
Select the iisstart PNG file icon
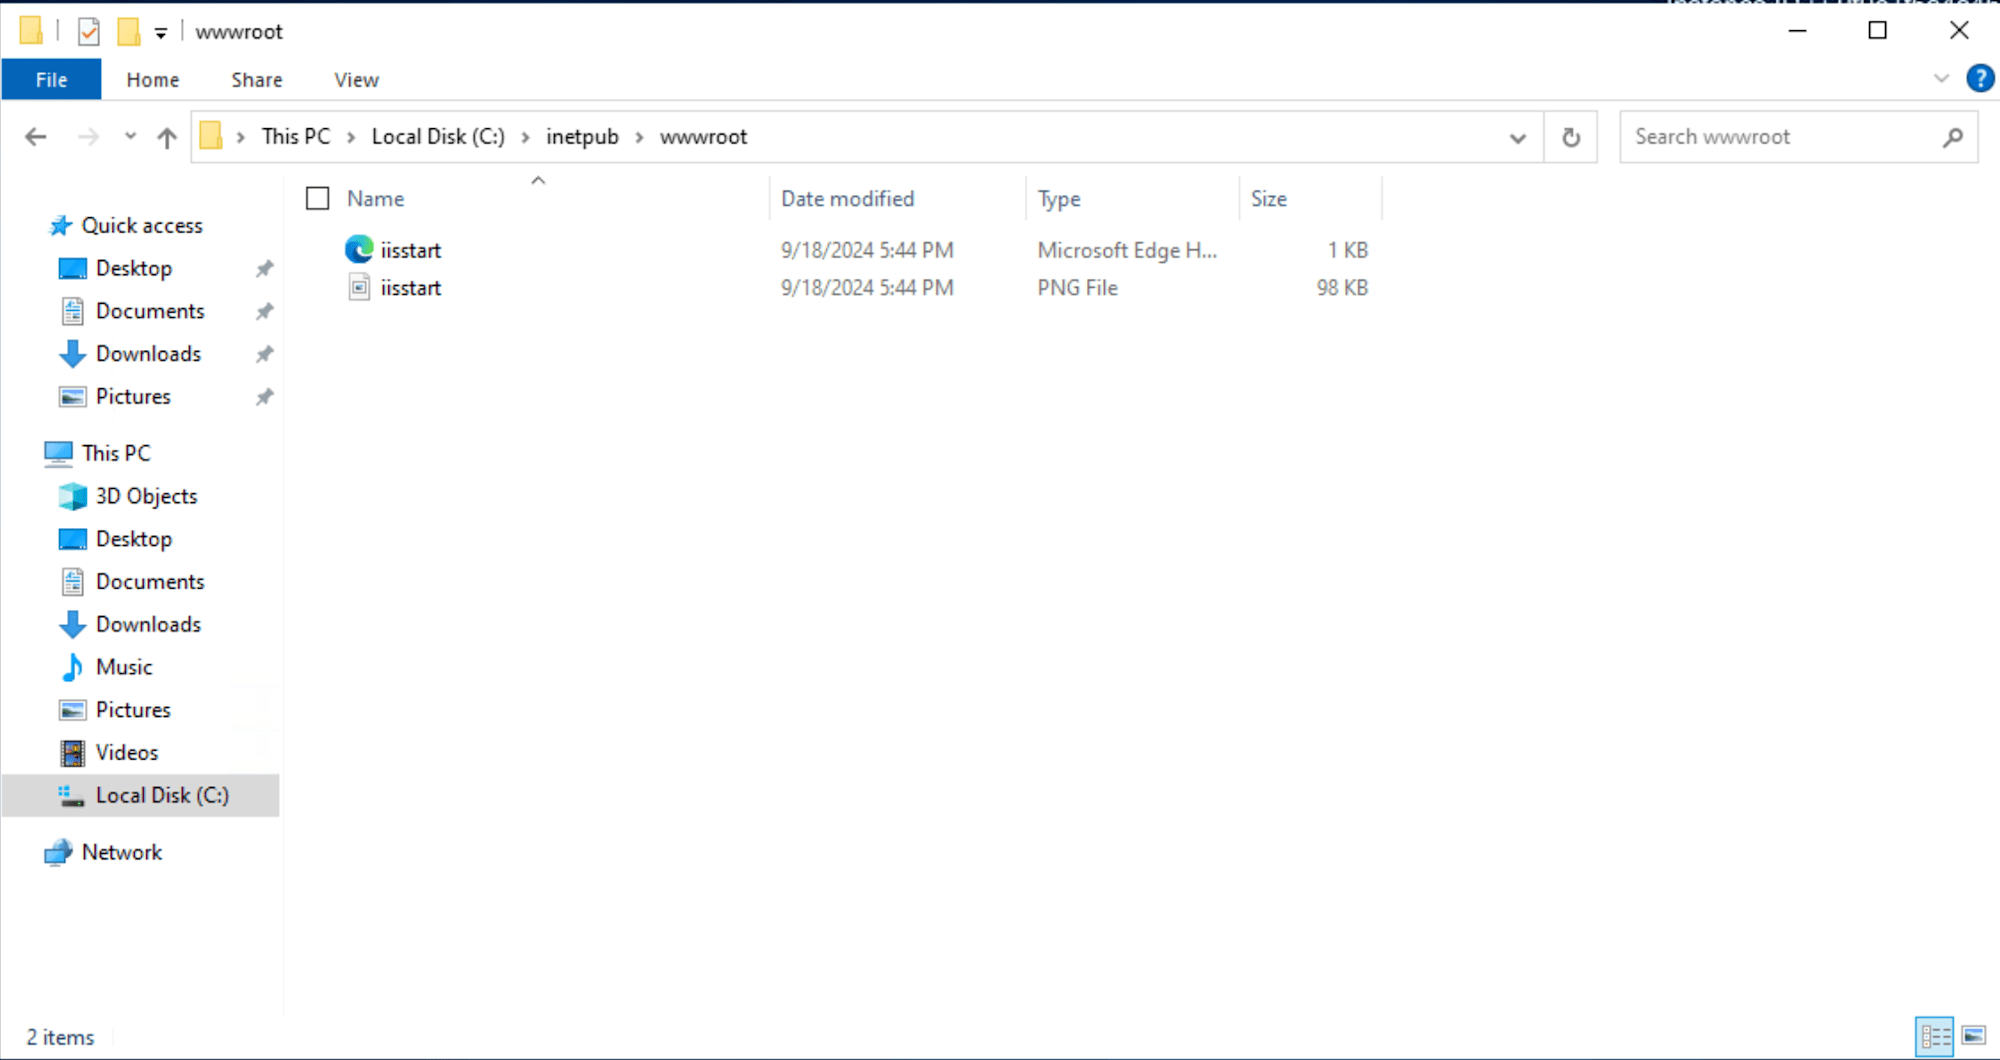359,288
